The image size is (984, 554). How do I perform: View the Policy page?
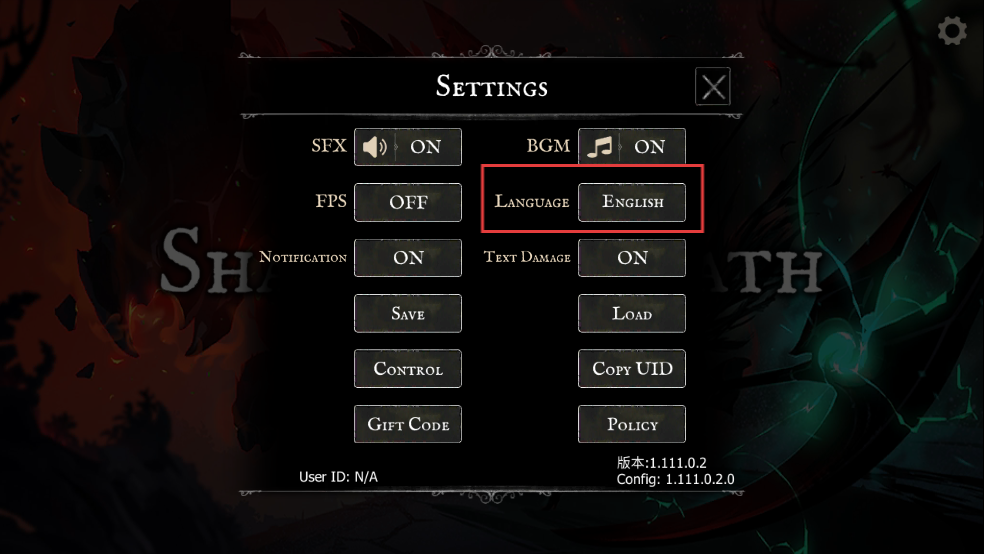[632, 424]
